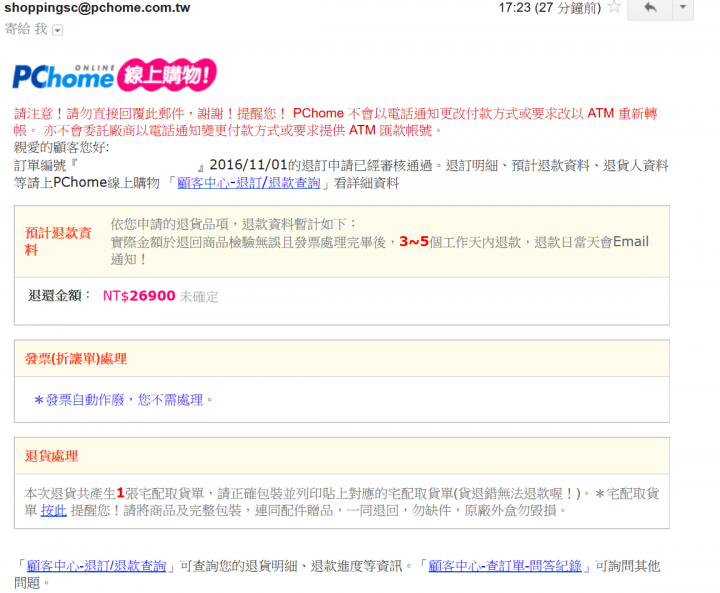
Task: Click the PChome Online logo
Action: pyautogui.click(x=63, y=76)
